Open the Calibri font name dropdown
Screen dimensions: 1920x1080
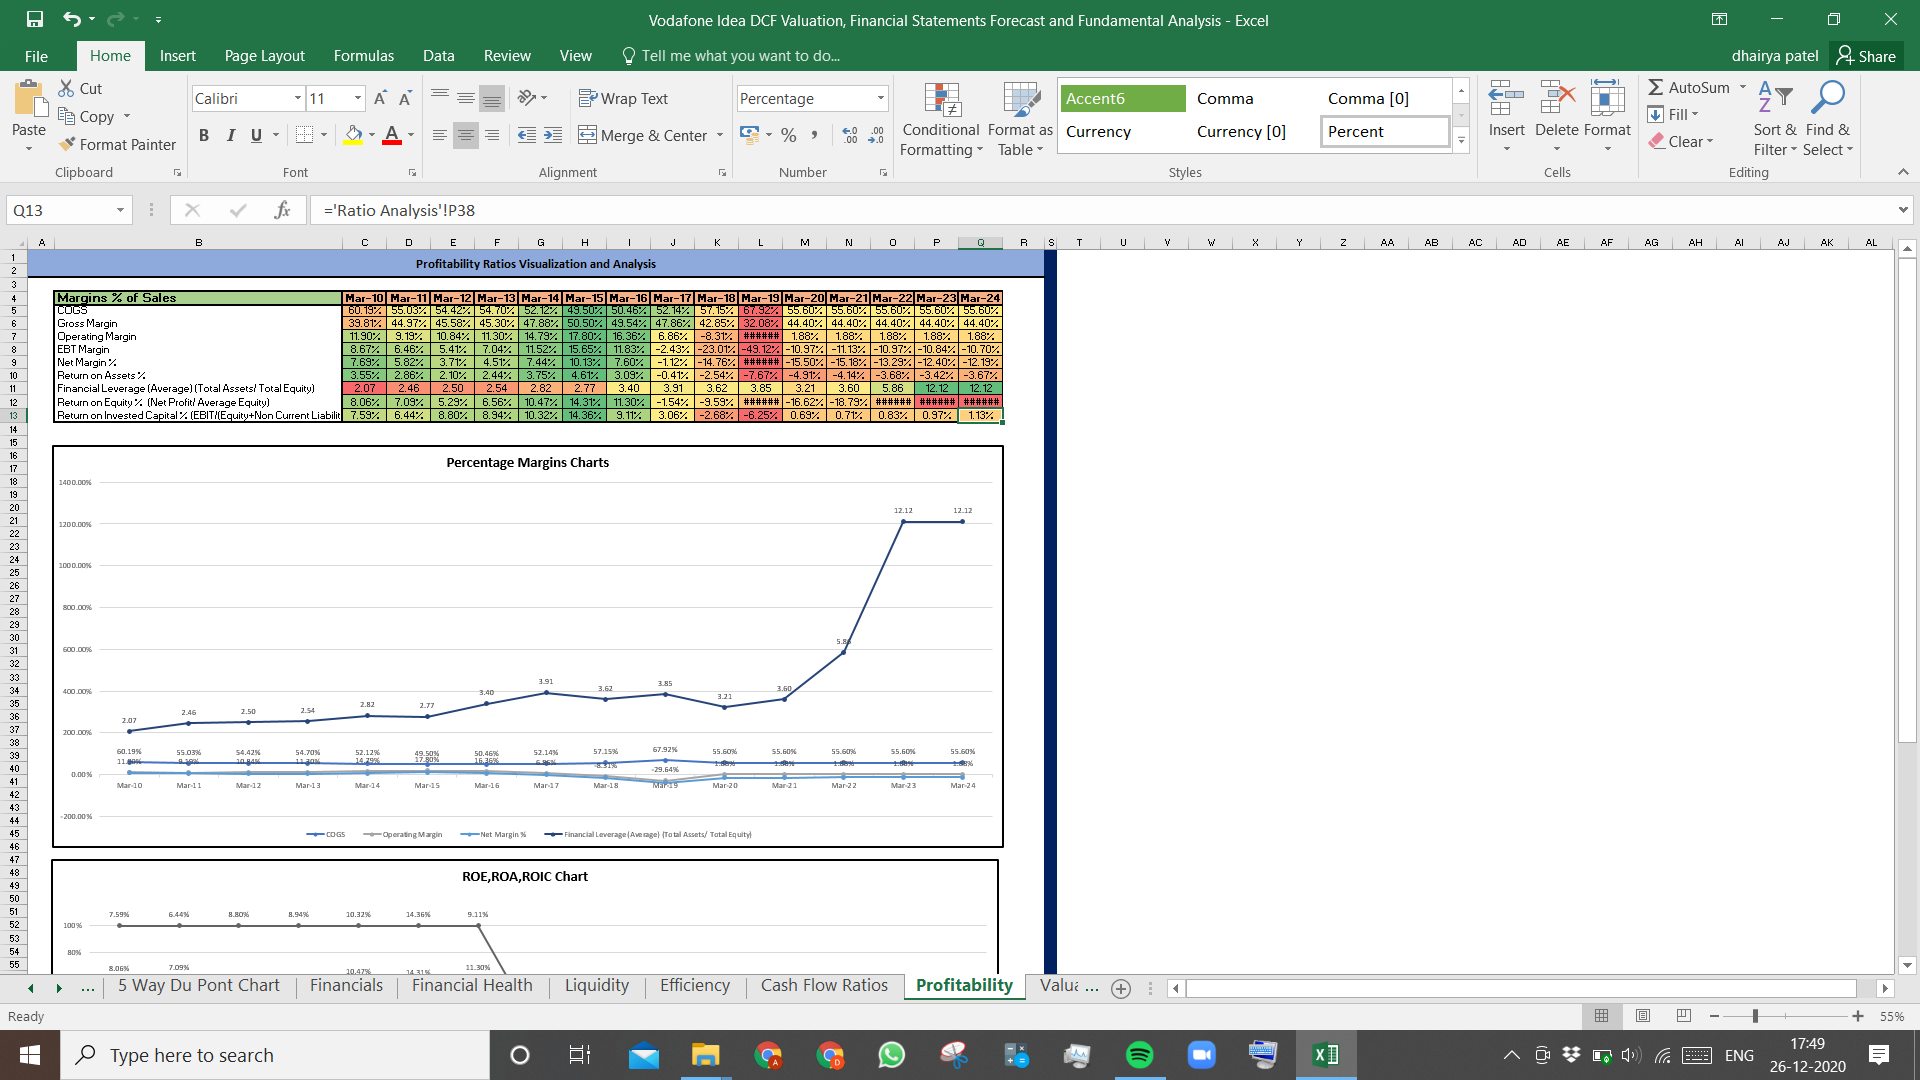[298, 98]
